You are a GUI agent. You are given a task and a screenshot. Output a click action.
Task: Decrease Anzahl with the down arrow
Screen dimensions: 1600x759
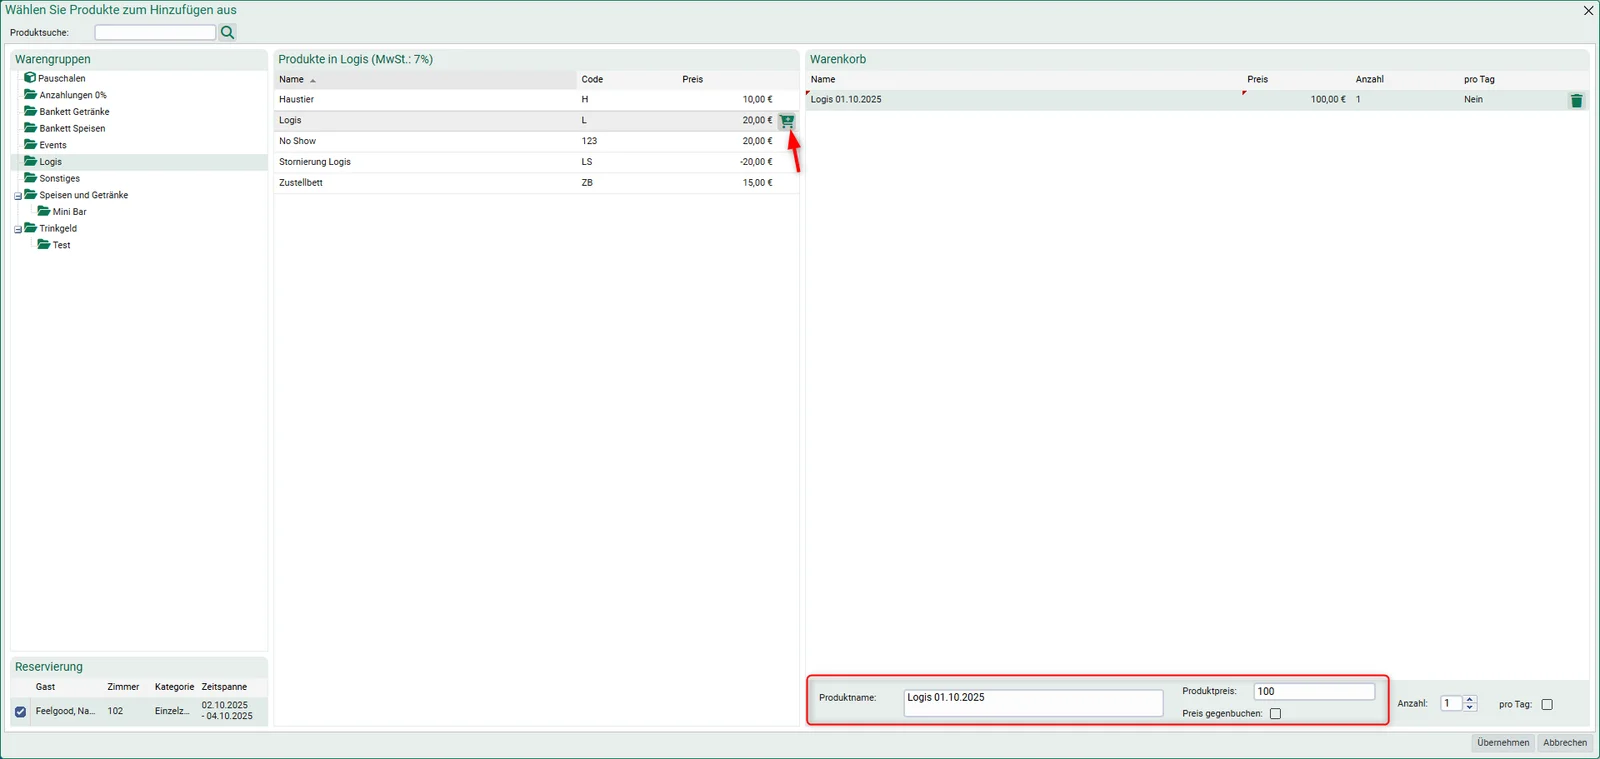pos(1470,708)
